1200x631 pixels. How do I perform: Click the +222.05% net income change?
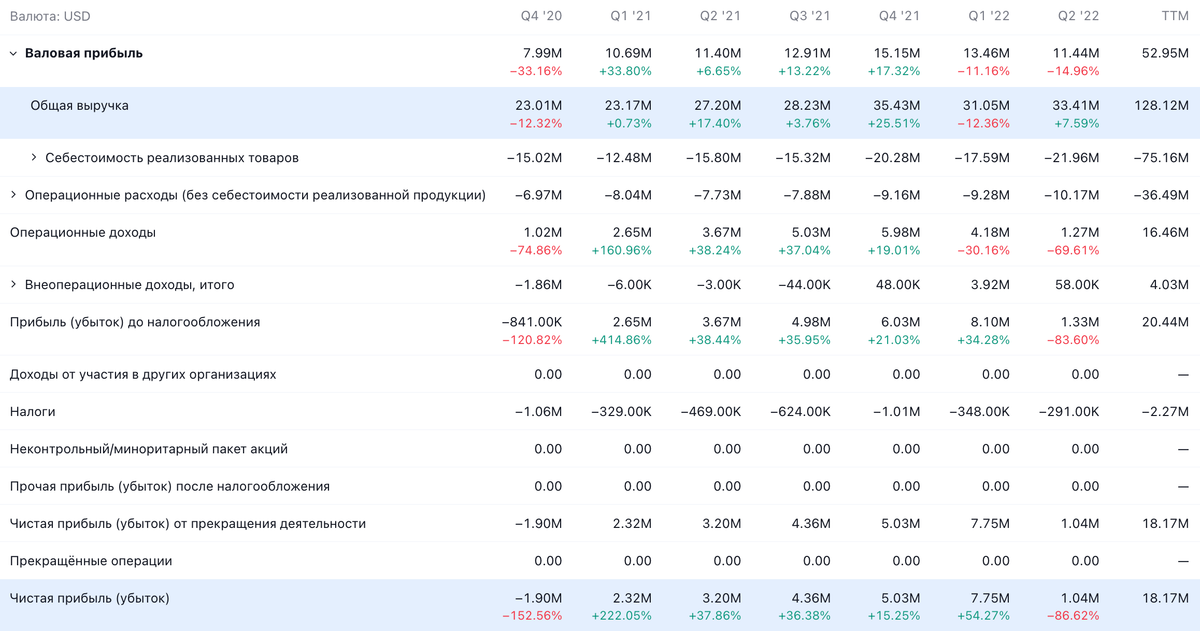click(621, 616)
